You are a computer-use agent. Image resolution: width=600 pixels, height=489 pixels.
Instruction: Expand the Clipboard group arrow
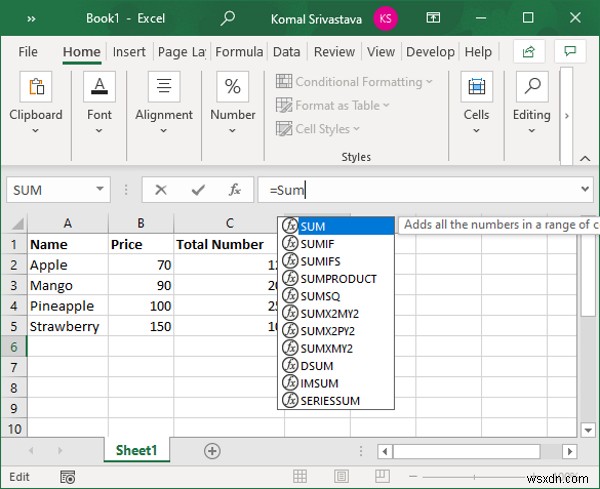(36, 131)
